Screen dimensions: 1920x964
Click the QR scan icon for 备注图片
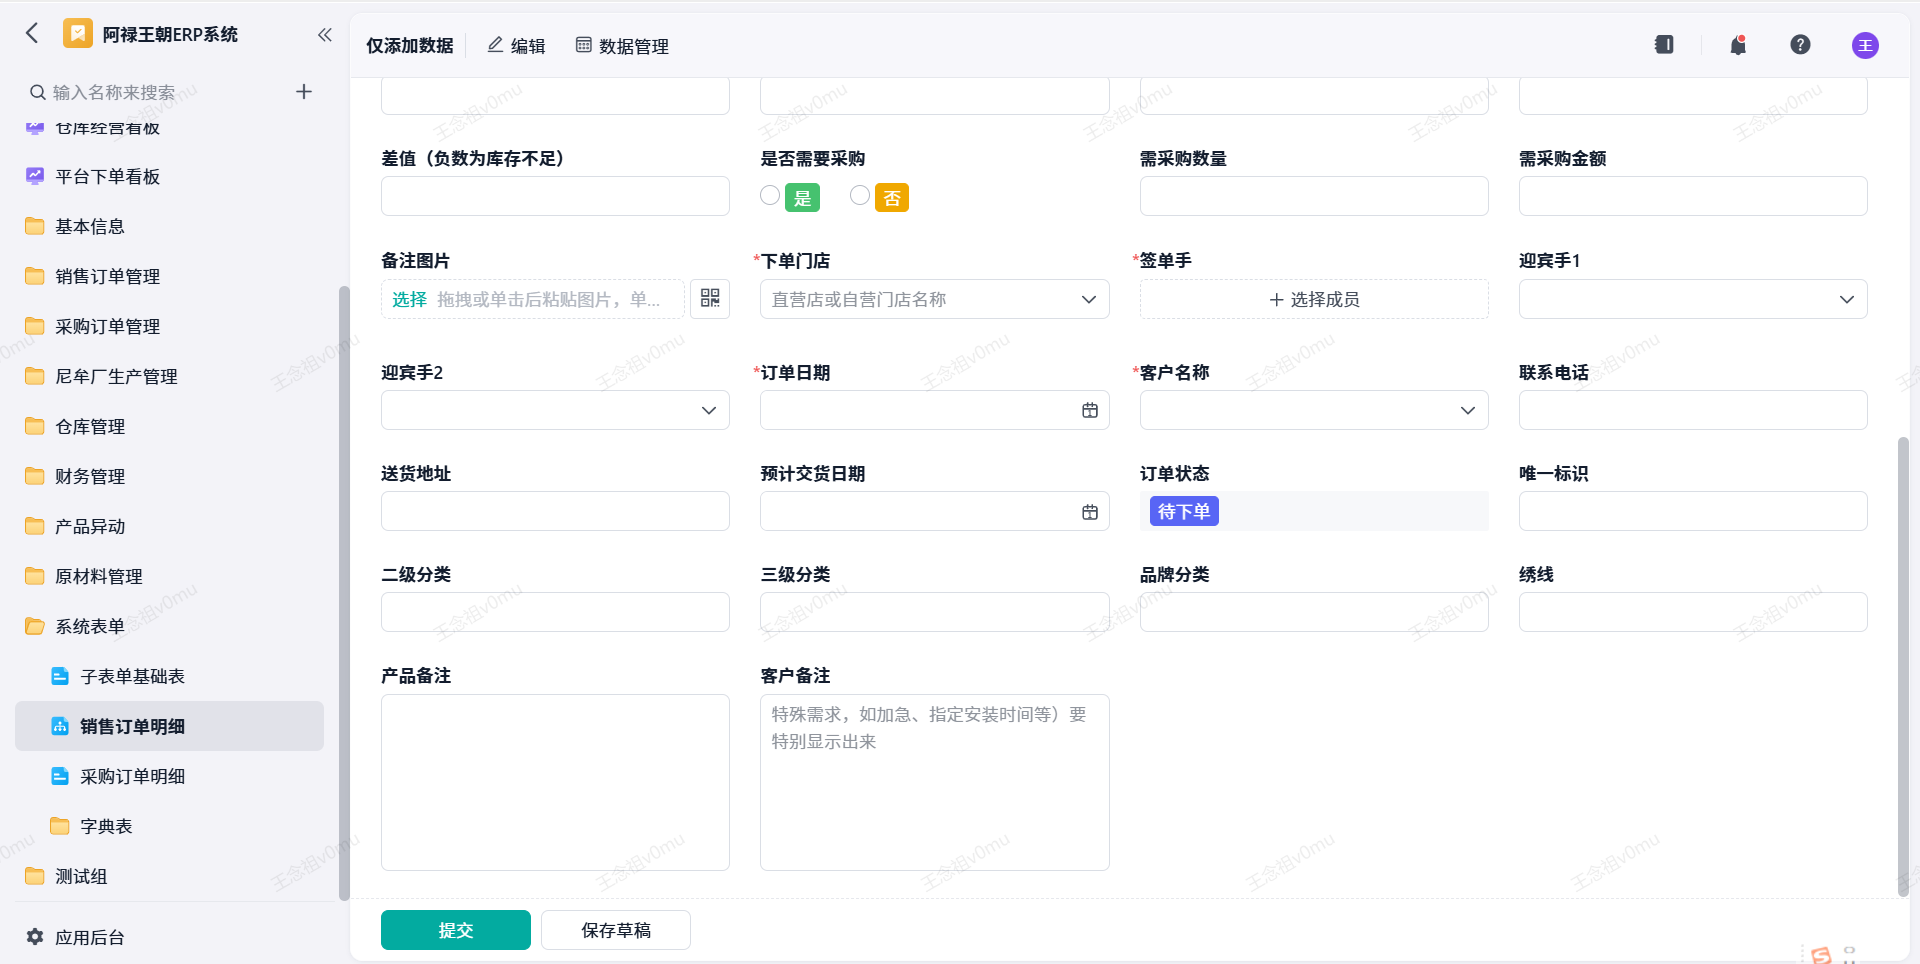point(710,298)
